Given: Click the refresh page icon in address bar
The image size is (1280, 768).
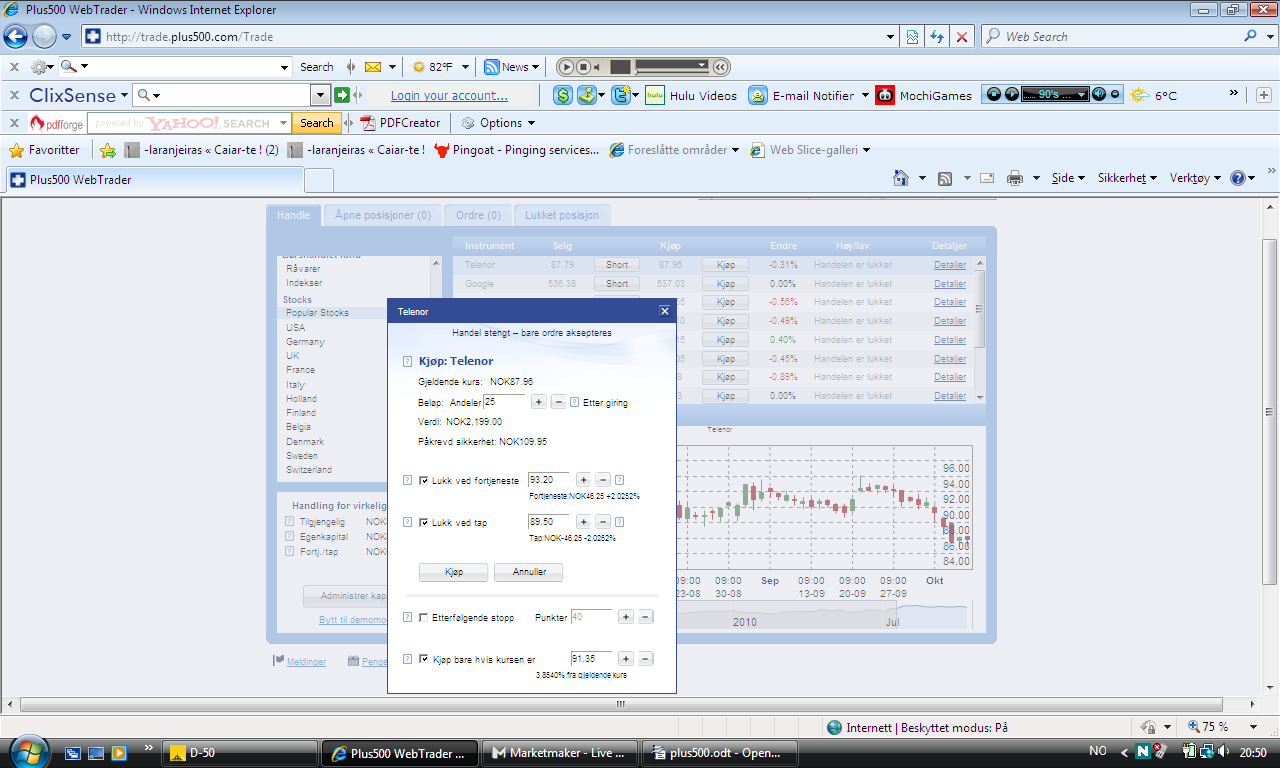Looking at the screenshot, I should (937, 37).
